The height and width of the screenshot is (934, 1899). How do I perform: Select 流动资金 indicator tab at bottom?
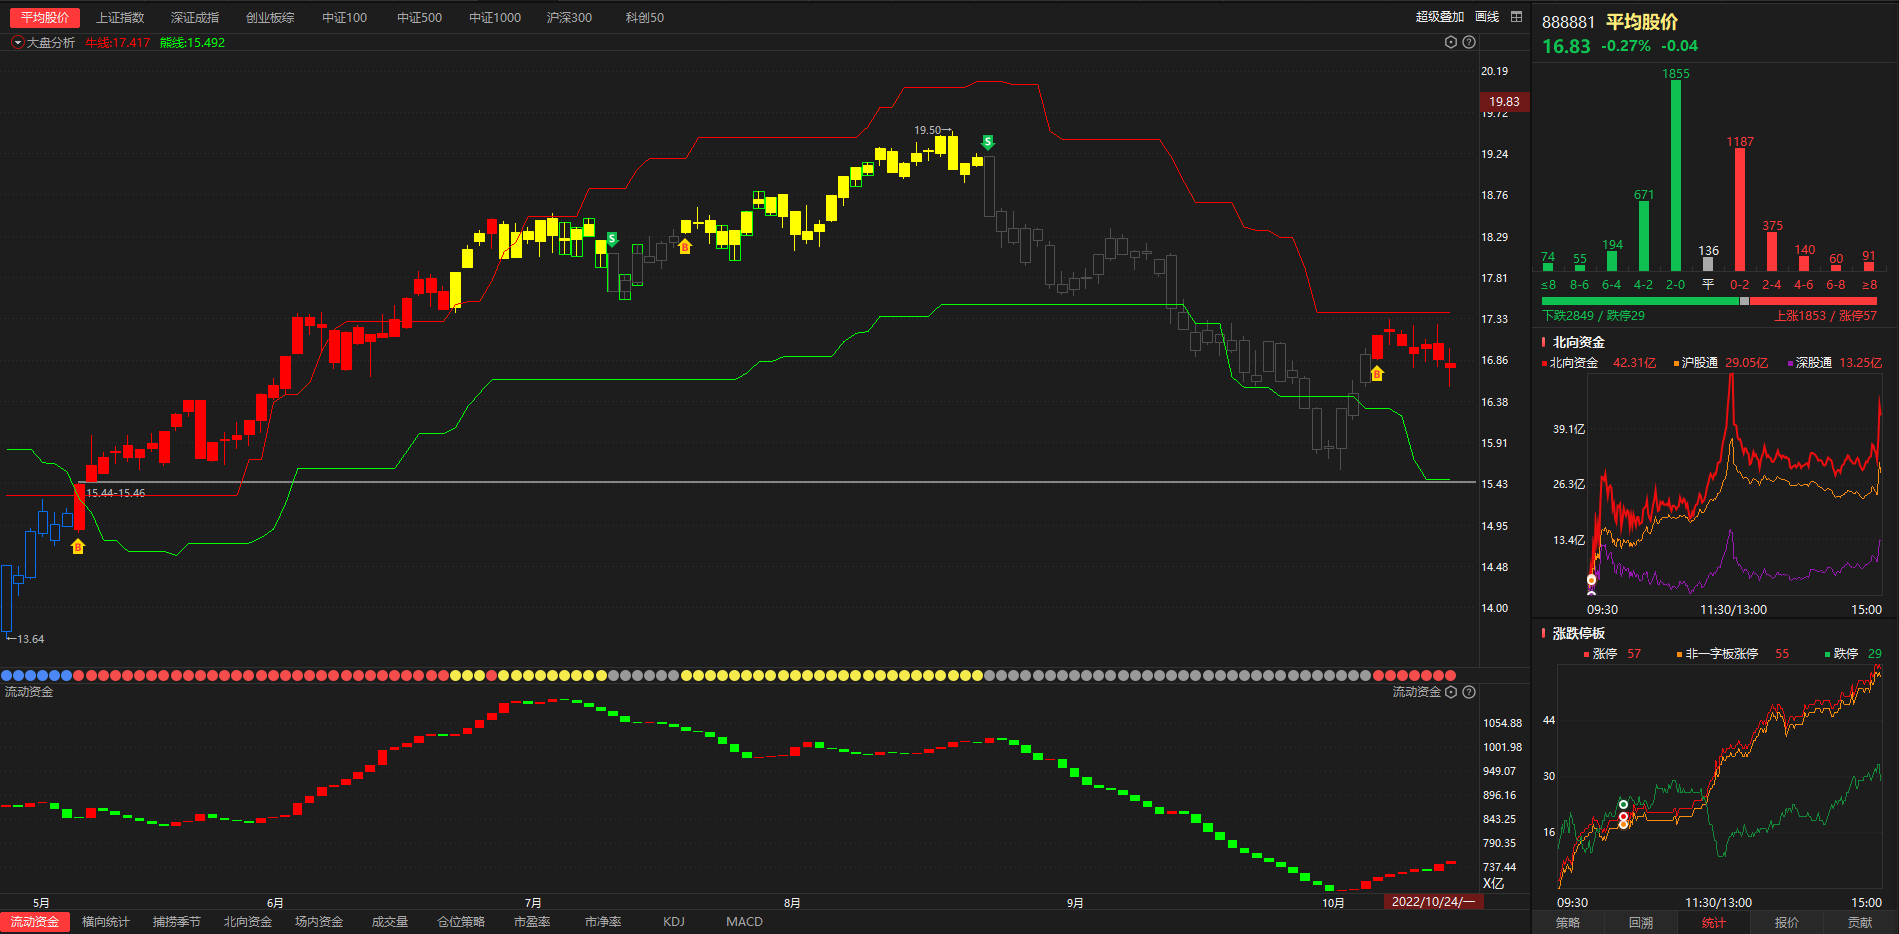pyautogui.click(x=35, y=922)
